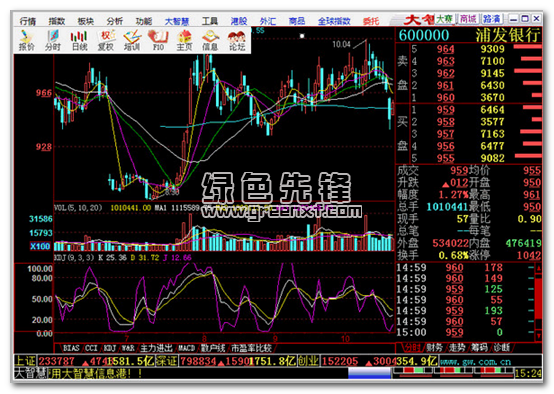This screenshot has height=394, width=554.
Task: Open the 行情 menu
Action: coord(28,21)
